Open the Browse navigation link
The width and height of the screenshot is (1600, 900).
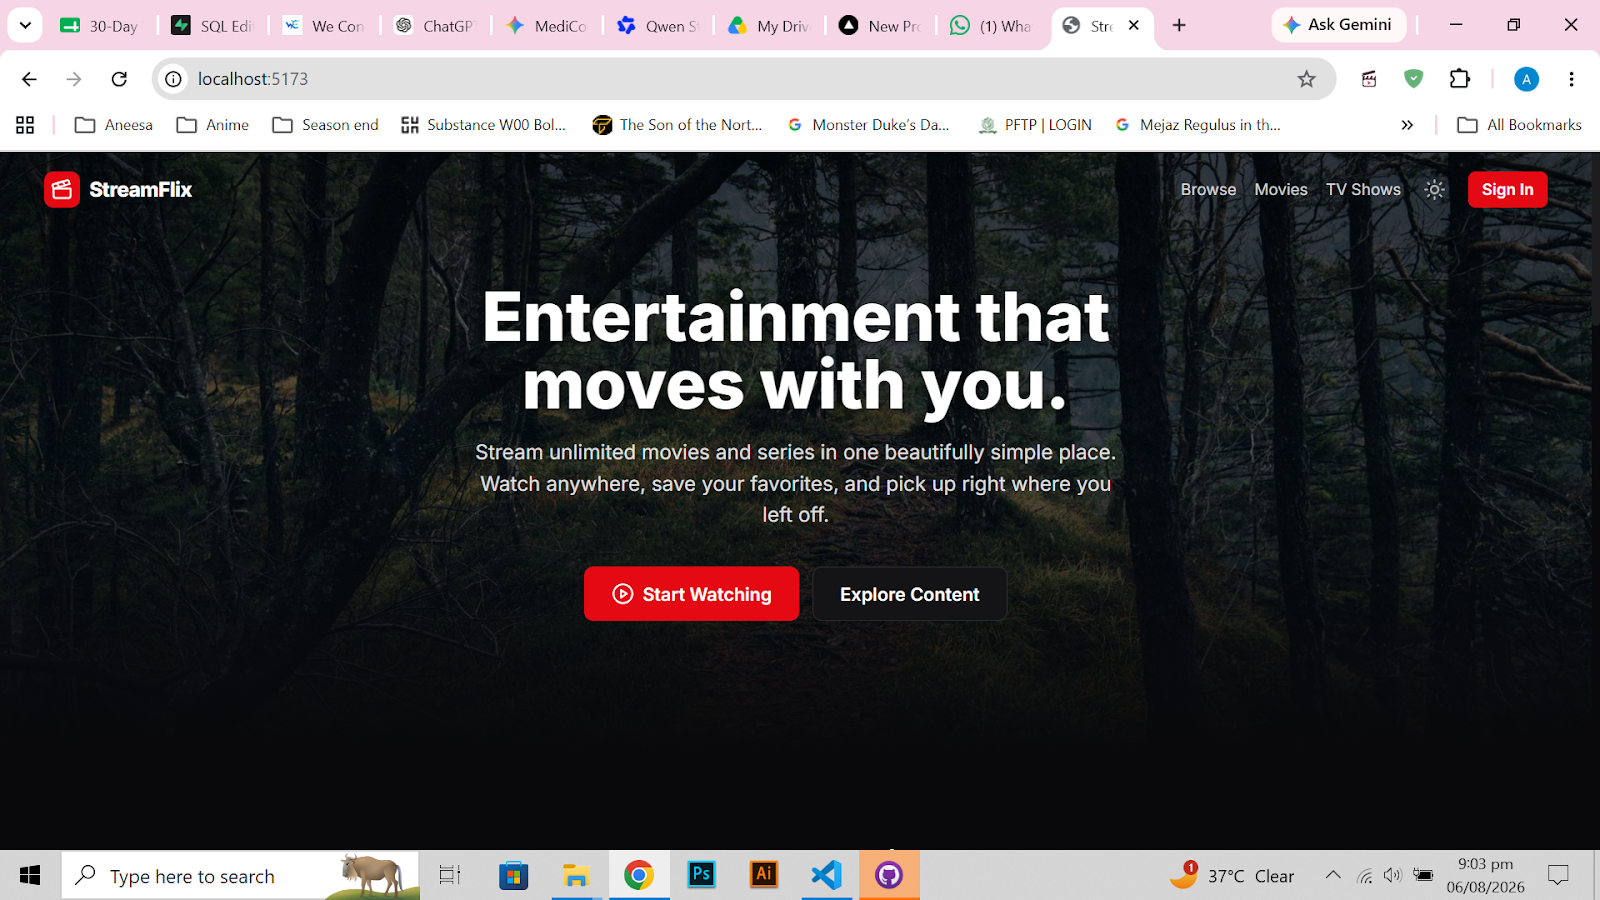[x=1208, y=189]
